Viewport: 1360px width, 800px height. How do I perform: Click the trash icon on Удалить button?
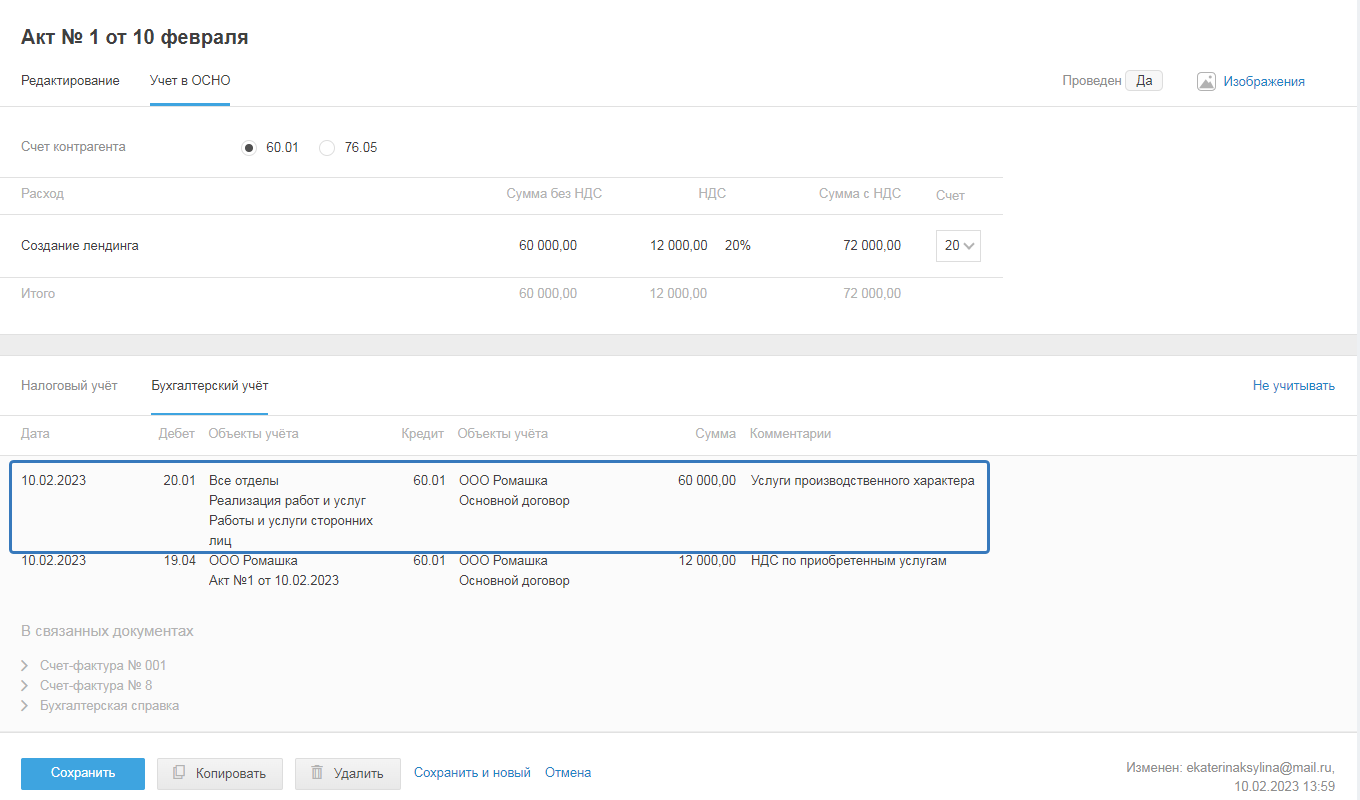pos(317,773)
